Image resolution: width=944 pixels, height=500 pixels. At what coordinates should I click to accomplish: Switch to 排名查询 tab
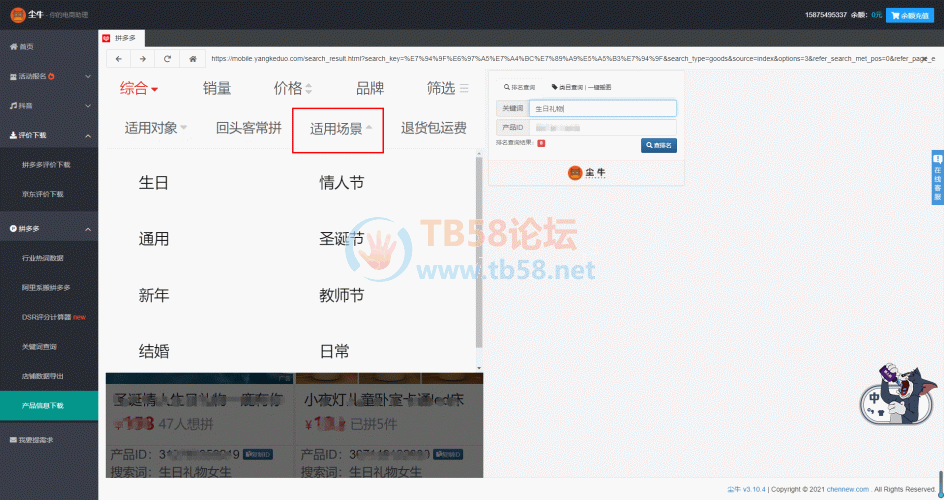point(520,87)
